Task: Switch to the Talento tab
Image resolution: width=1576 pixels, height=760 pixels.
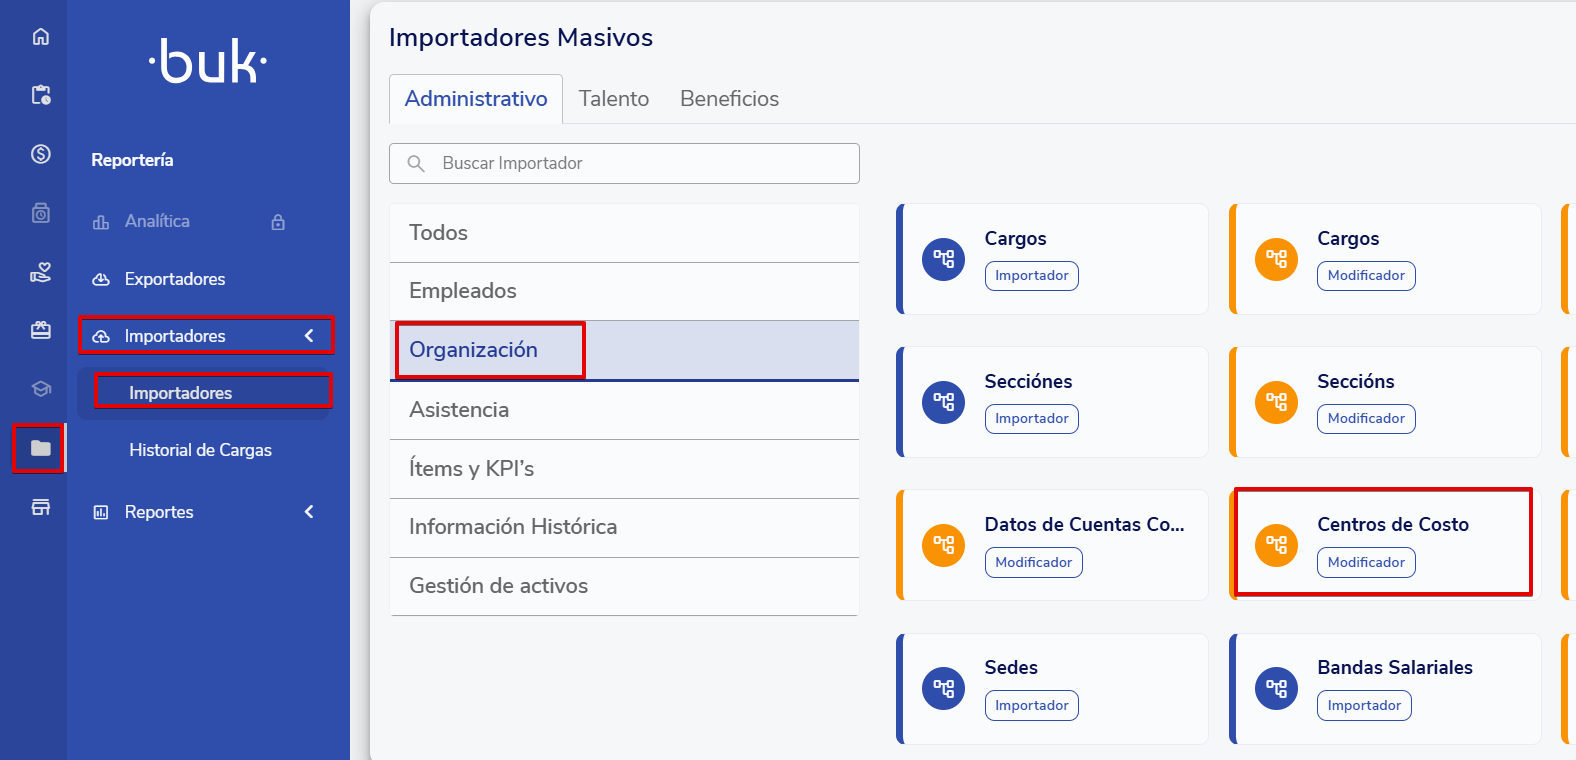Action: coord(613,99)
